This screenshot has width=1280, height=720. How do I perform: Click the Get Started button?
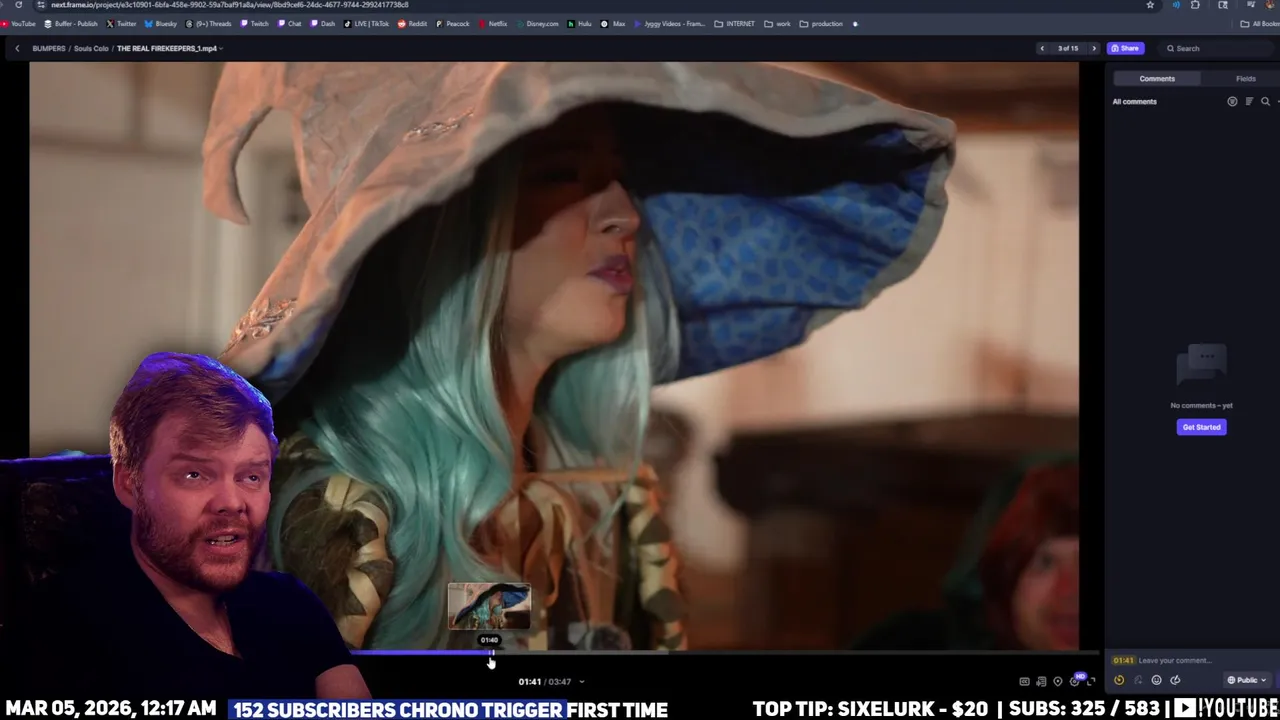[1201, 427]
